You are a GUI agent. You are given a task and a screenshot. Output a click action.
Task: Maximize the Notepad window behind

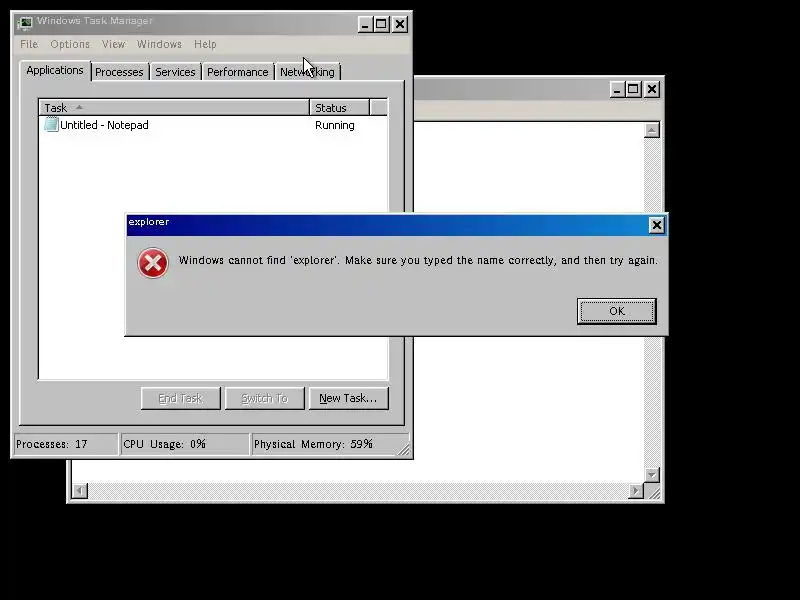click(x=633, y=89)
